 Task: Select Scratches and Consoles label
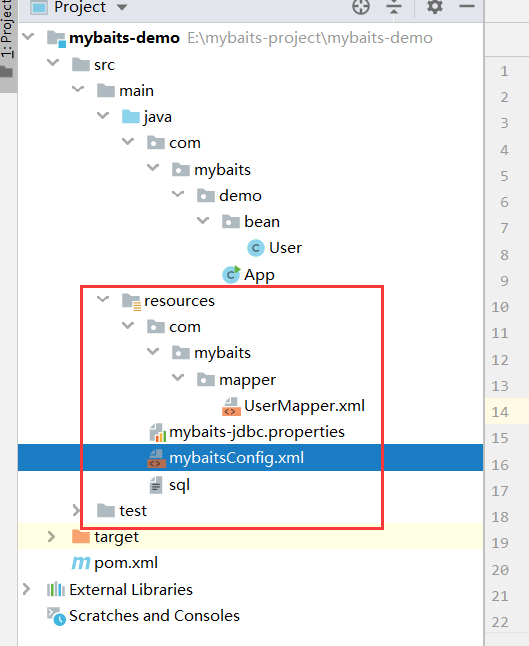tap(154, 616)
